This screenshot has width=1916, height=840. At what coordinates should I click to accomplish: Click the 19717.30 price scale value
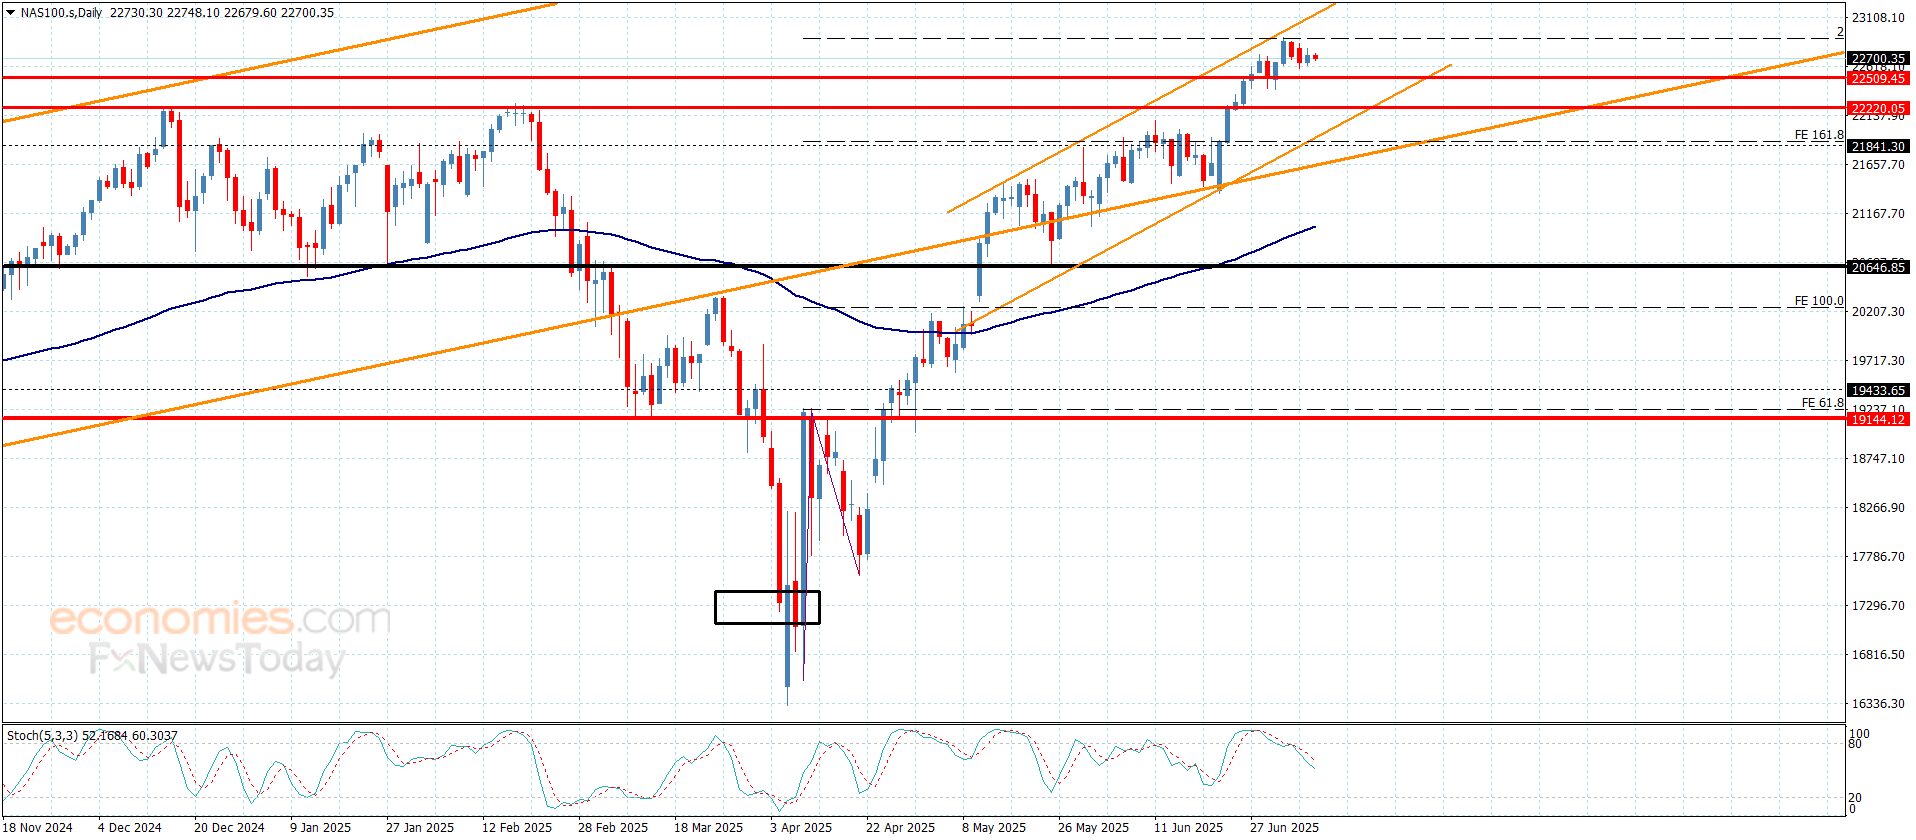(1878, 360)
